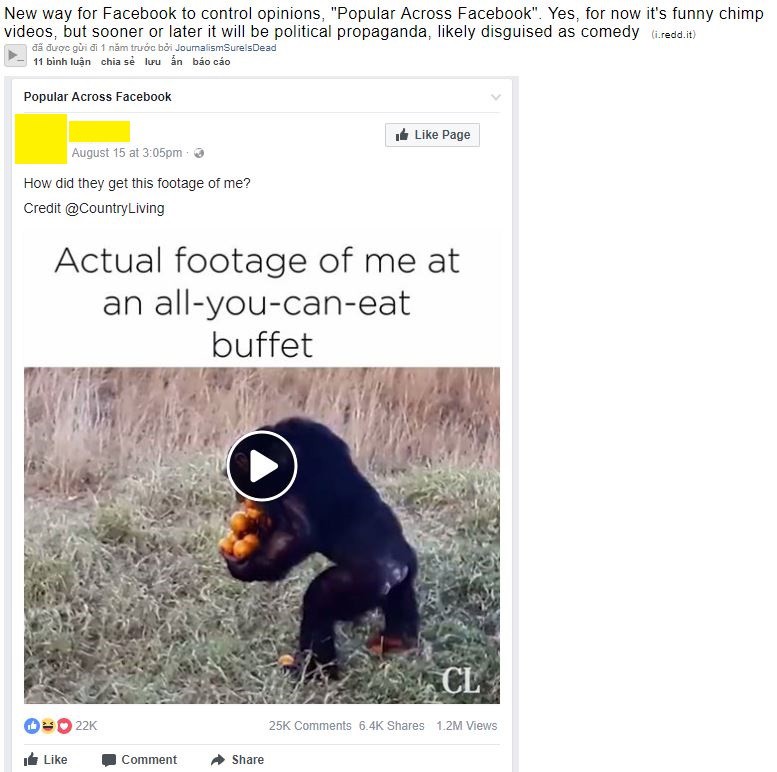Click the globe public visibility icon
This screenshot has width=777, height=772.
[199, 153]
